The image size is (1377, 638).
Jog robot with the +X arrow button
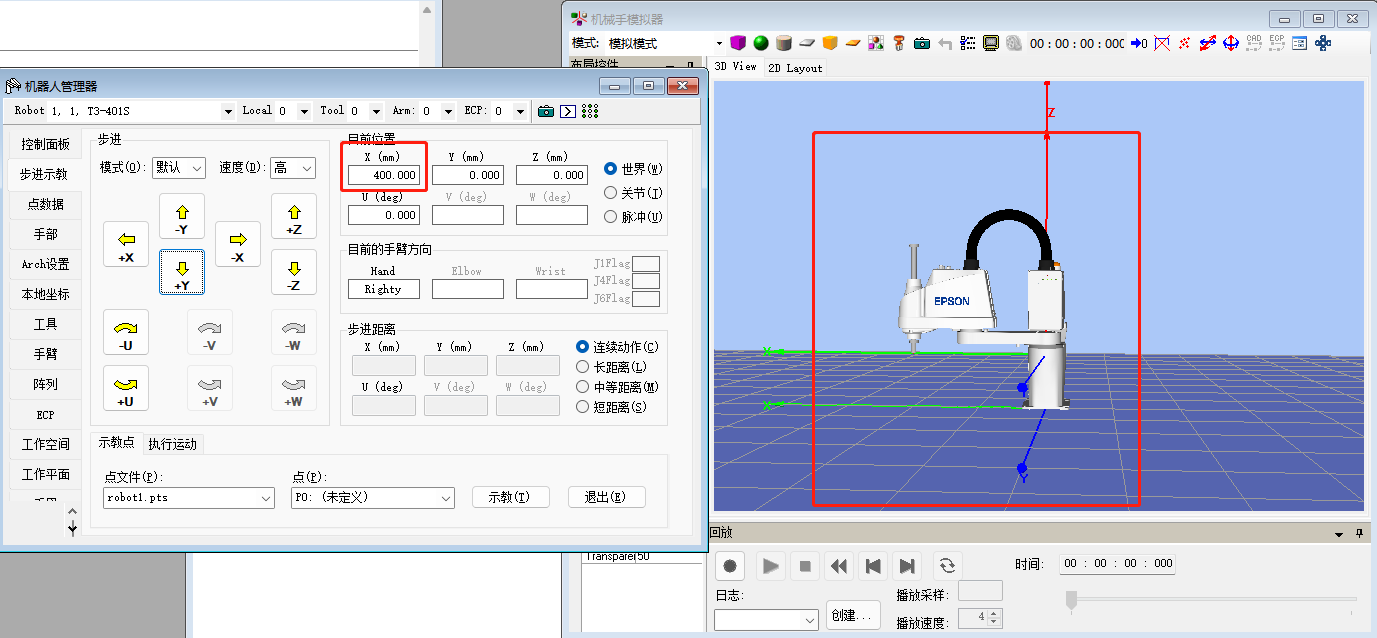tap(126, 244)
